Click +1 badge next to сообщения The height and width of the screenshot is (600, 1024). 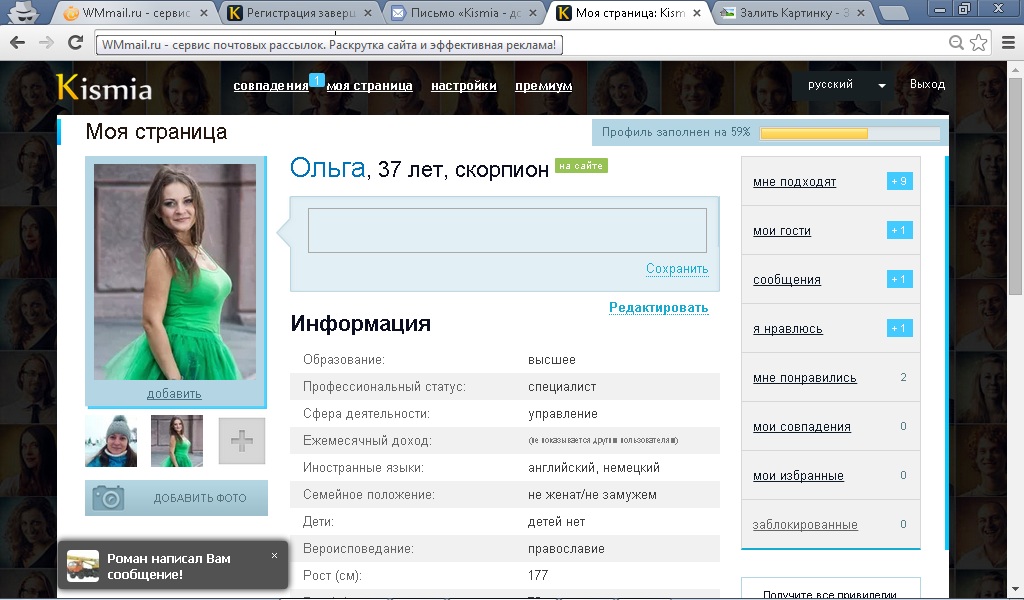point(899,279)
